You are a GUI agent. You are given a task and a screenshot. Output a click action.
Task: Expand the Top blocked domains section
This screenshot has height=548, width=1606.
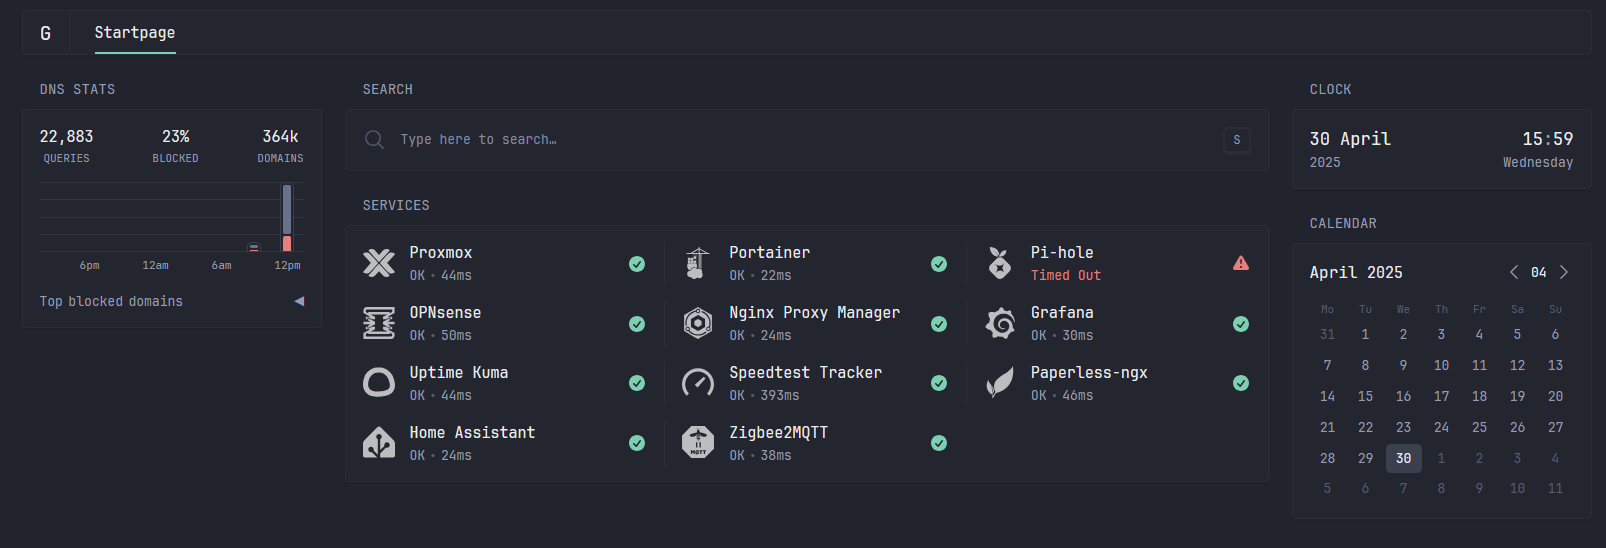tap(299, 301)
